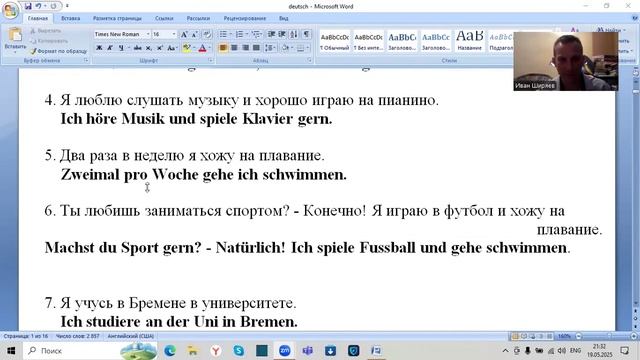Toggle justify alignment
This screenshot has height=360, width=640.
tap(256, 48)
